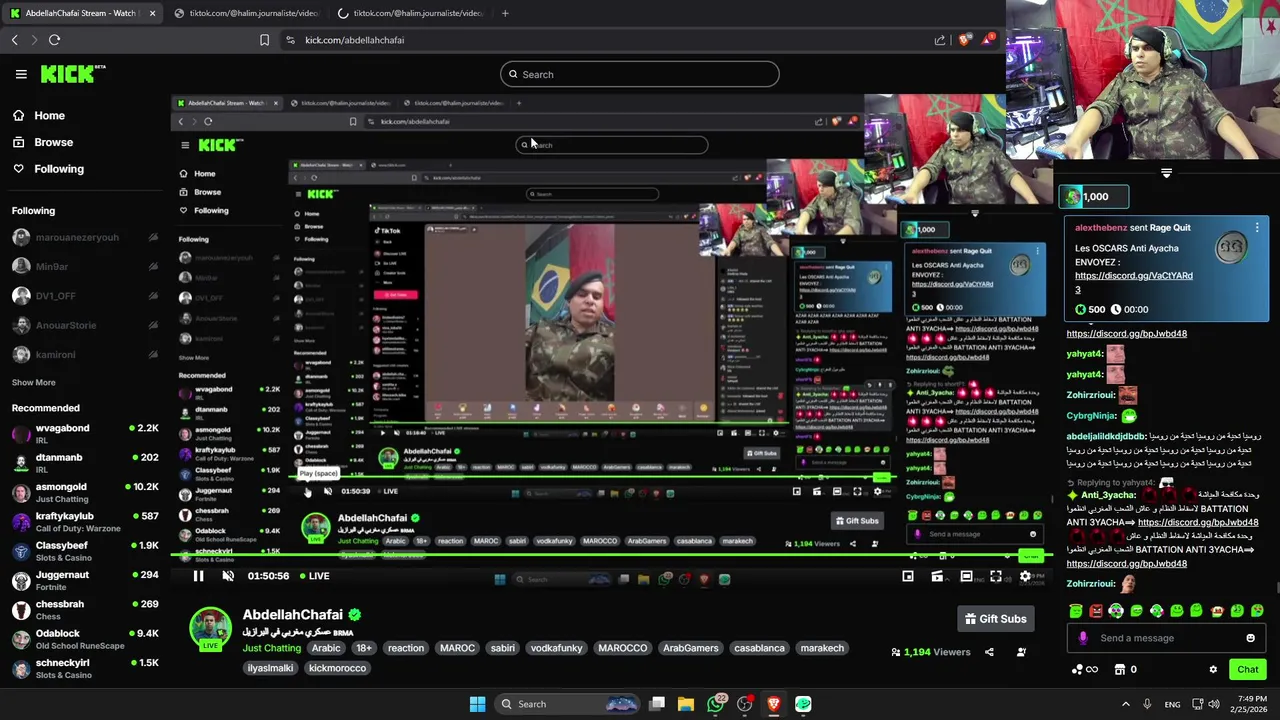The width and height of the screenshot is (1280, 720).
Task: Click the green Chat button
Action: (x=1248, y=670)
